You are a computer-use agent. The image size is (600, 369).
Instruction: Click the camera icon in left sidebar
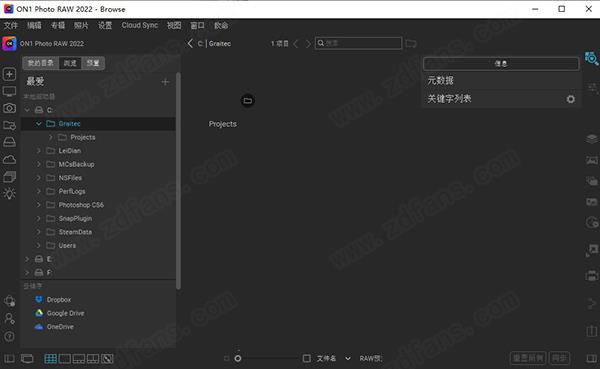(10, 108)
